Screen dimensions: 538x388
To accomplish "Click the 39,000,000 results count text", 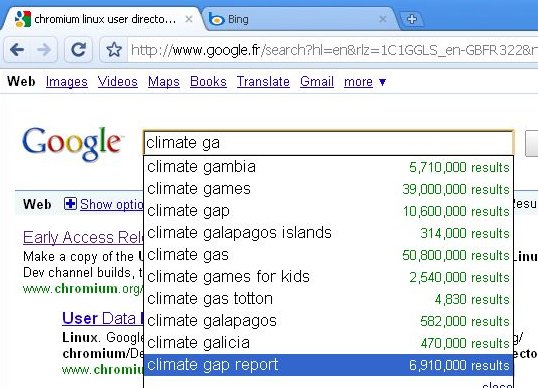I will tap(456, 189).
